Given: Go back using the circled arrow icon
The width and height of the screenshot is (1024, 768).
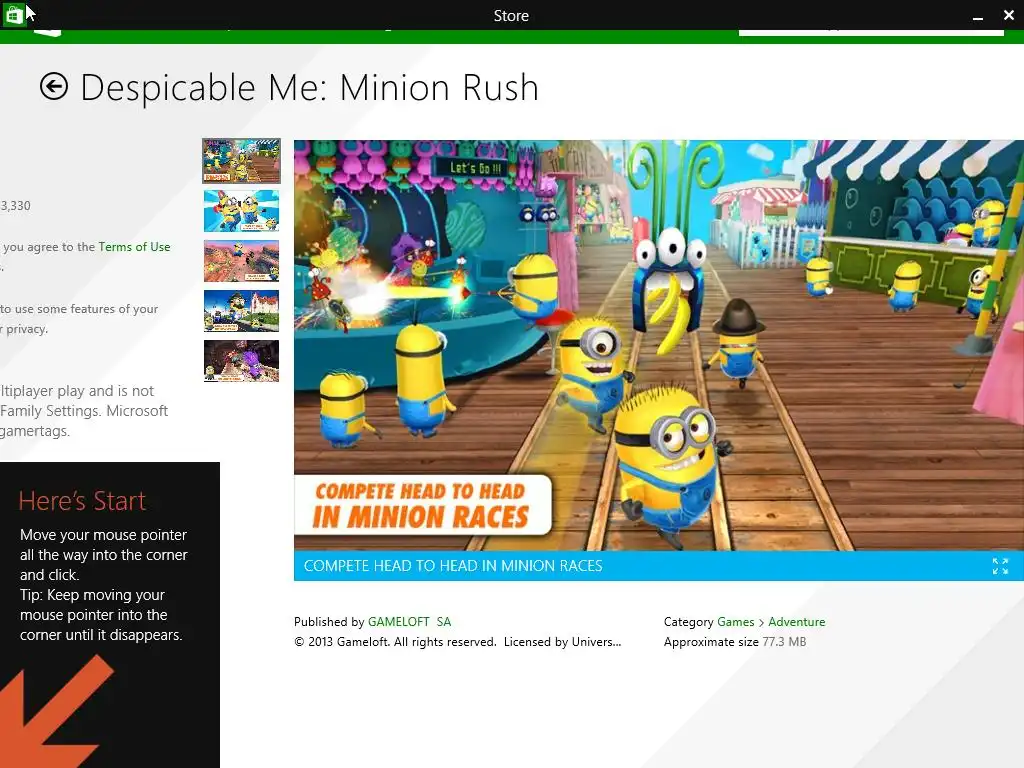Looking at the screenshot, I should coord(54,86).
